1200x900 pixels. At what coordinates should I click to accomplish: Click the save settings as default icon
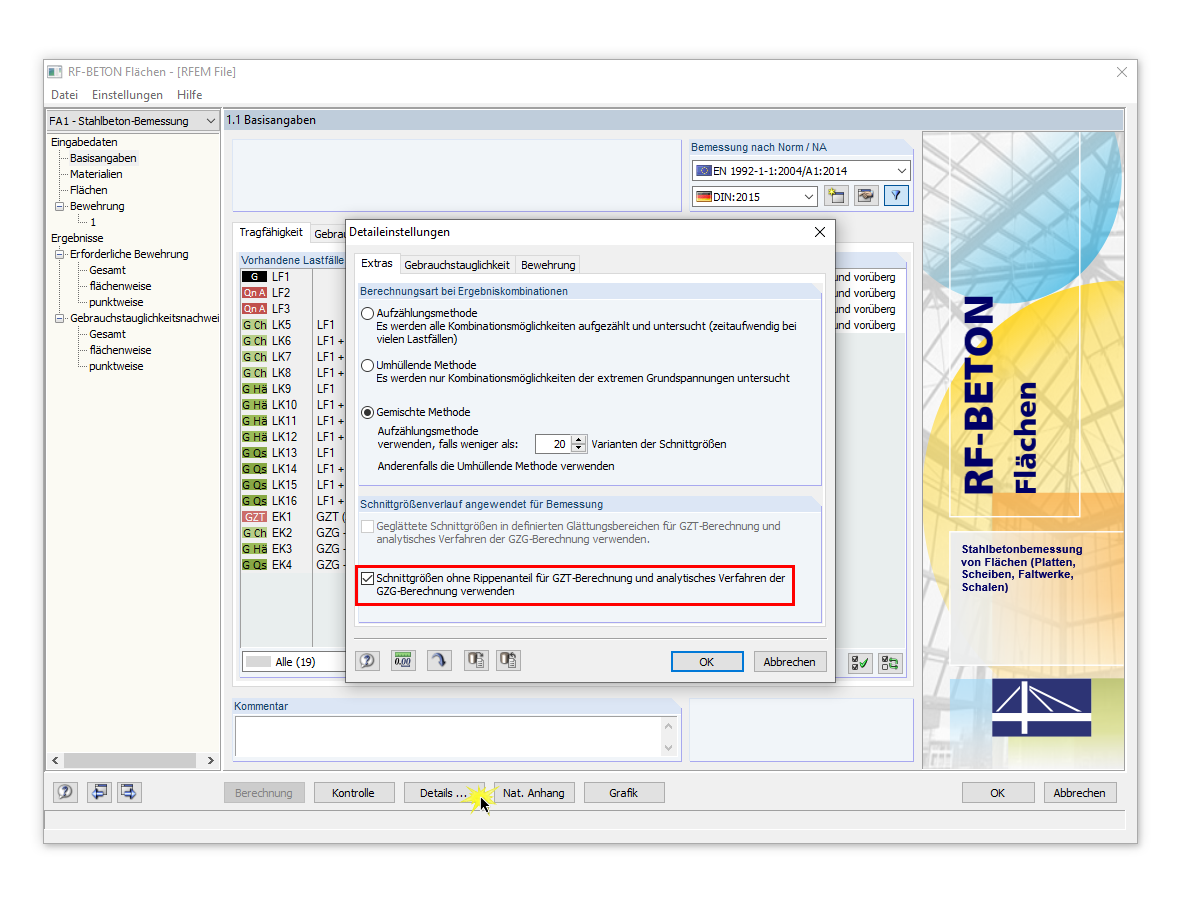tap(508, 661)
